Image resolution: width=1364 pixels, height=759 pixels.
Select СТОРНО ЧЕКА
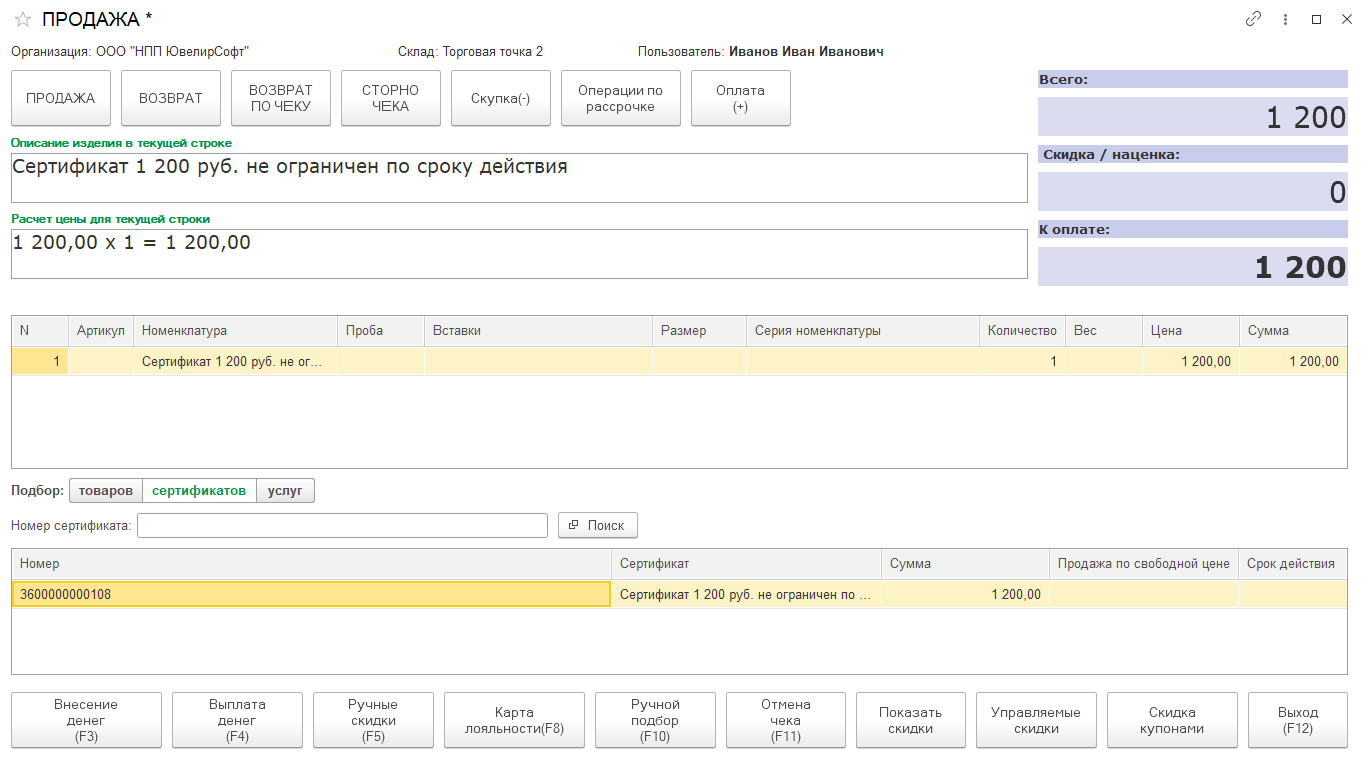pos(391,98)
